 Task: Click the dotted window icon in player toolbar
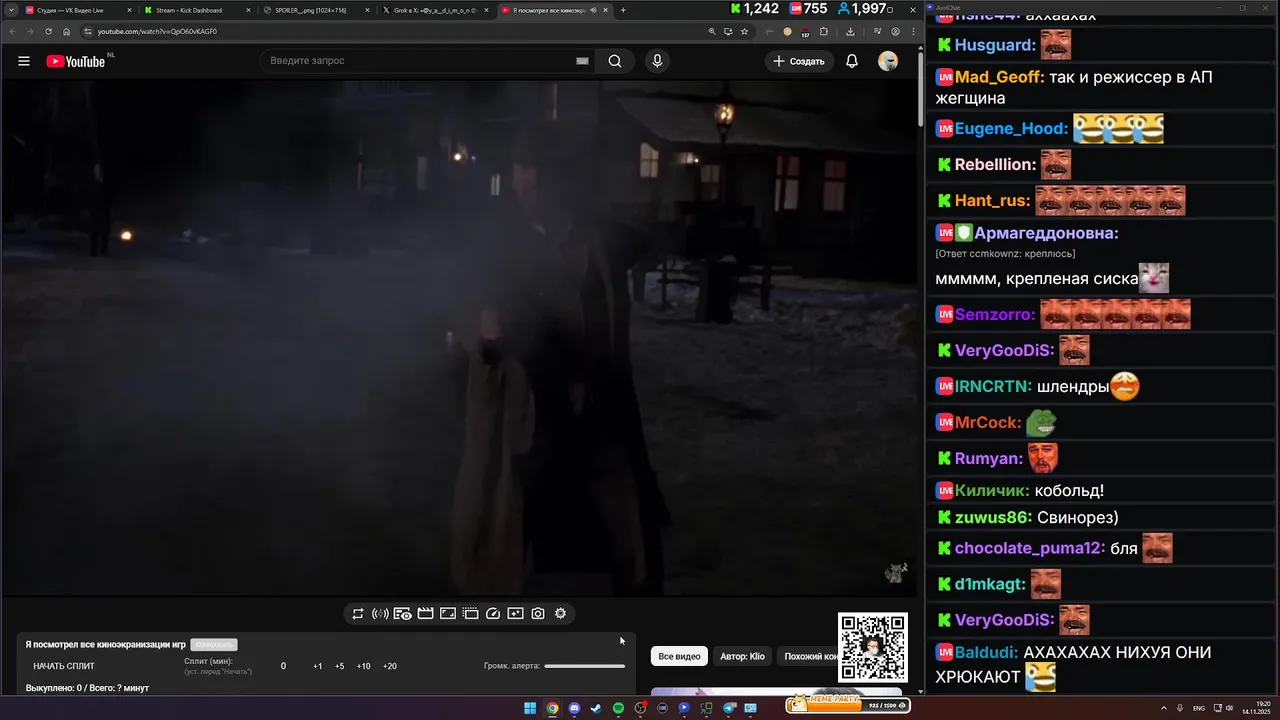pyautogui.click(x=470, y=614)
